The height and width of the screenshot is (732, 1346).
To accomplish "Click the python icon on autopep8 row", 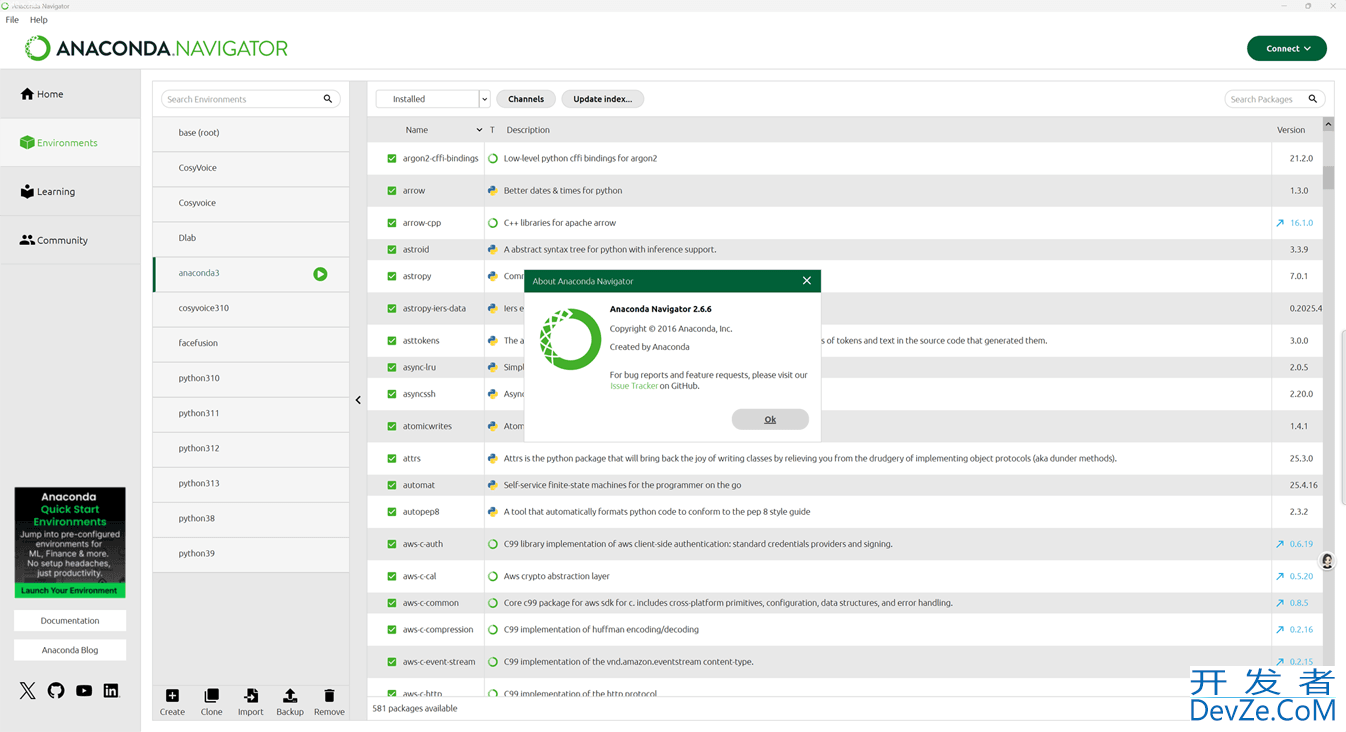I will tap(493, 512).
